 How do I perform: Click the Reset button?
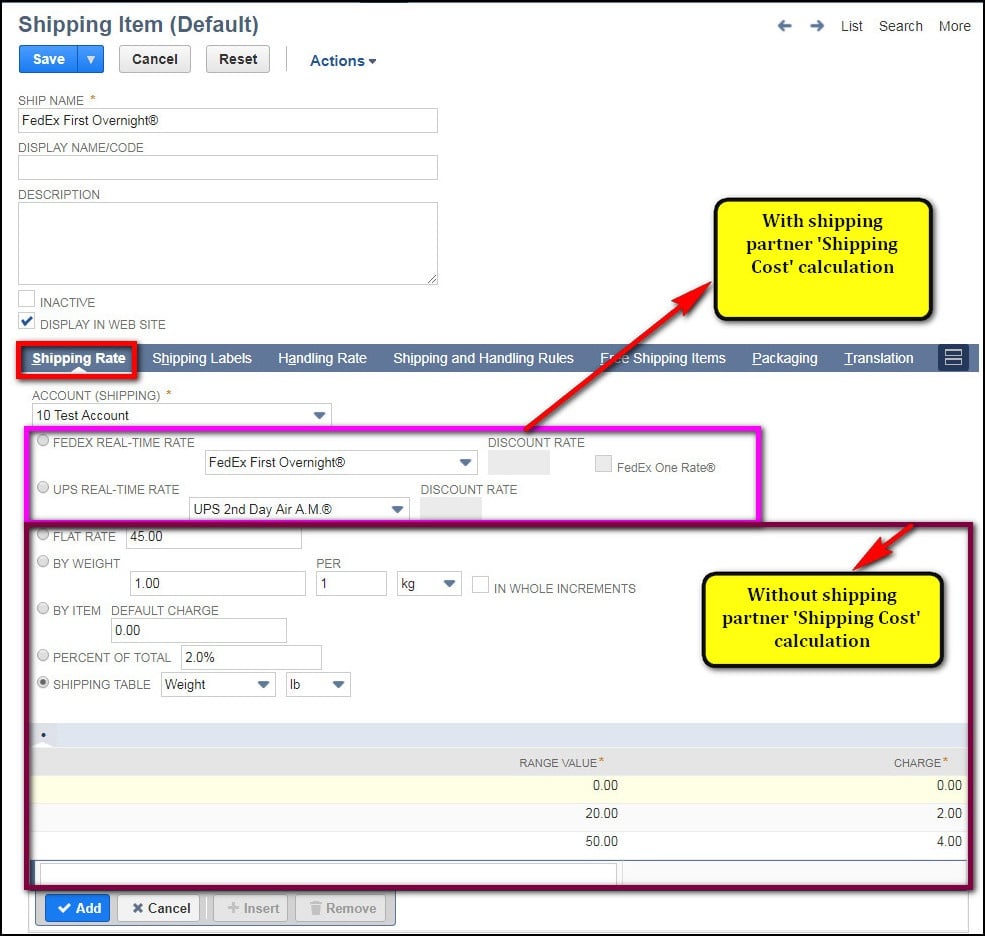click(x=238, y=59)
